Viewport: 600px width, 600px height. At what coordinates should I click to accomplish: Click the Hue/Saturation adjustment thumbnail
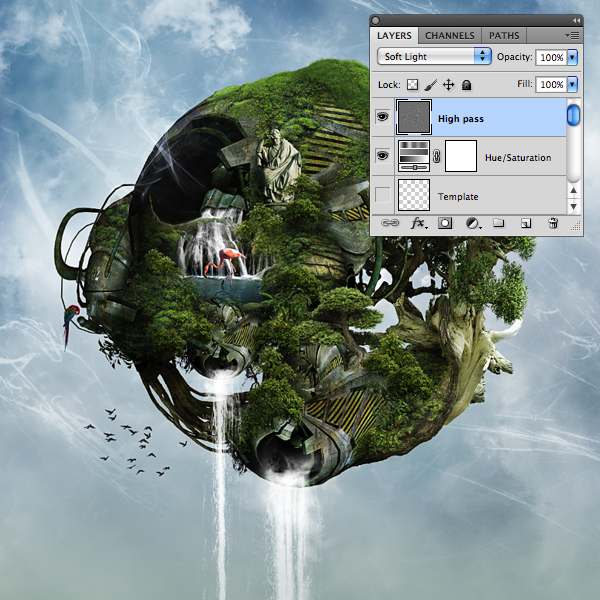click(414, 156)
